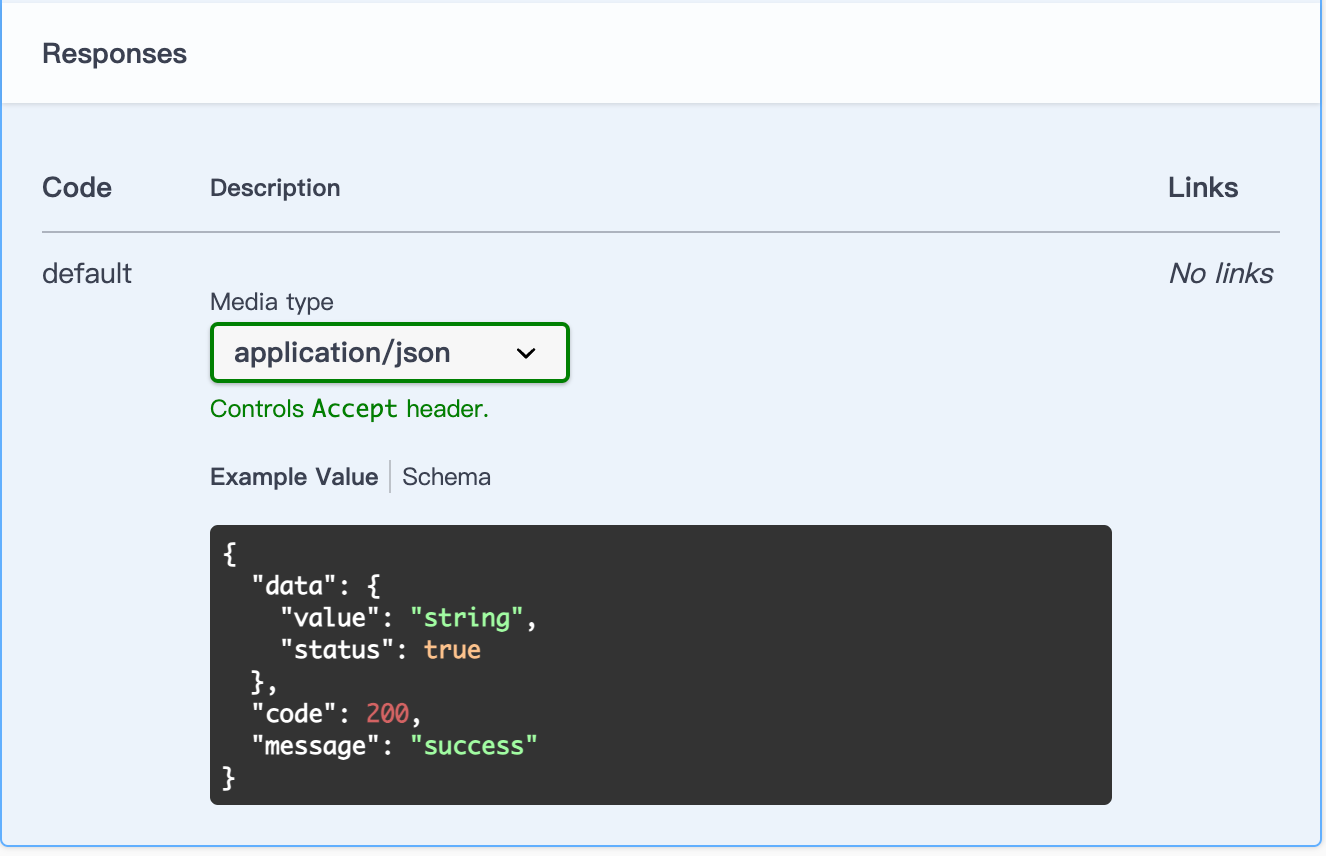Viewport: 1326px width, 856px height.
Task: Select the Example Value tab
Action: tap(294, 477)
